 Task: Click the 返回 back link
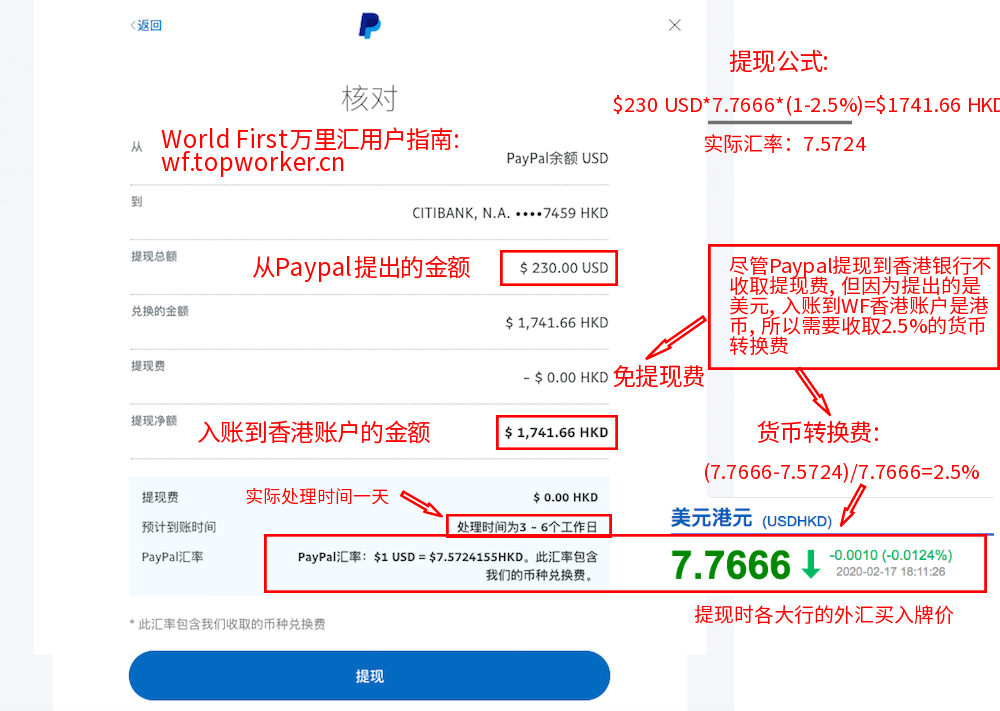[146, 26]
